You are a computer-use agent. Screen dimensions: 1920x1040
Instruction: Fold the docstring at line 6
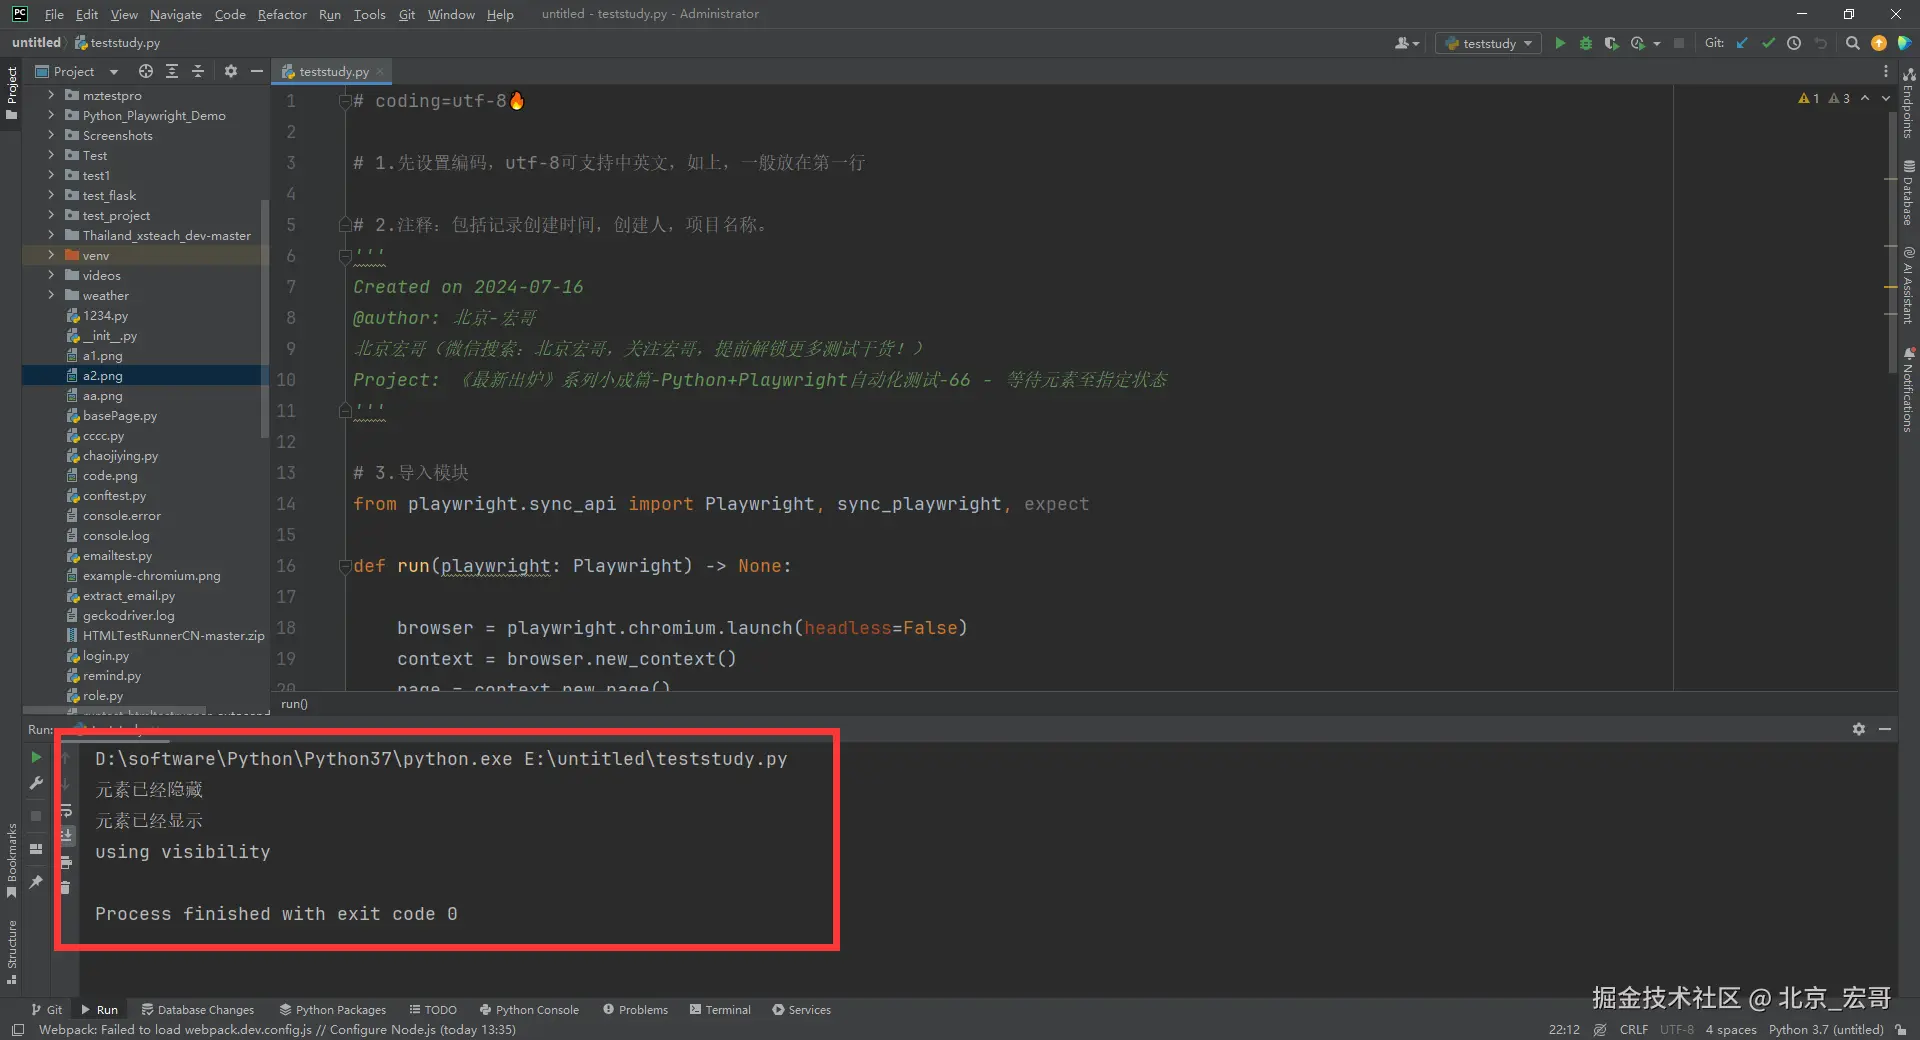pos(344,256)
